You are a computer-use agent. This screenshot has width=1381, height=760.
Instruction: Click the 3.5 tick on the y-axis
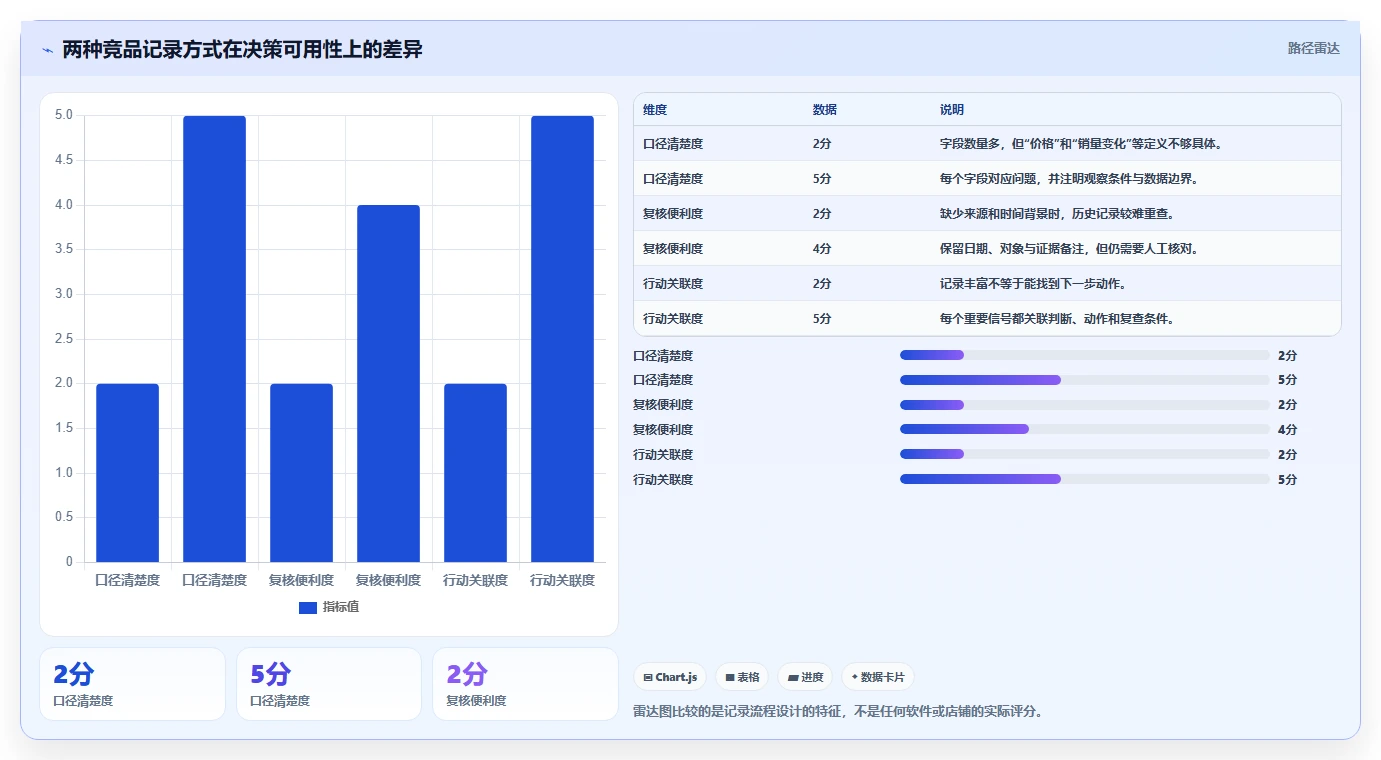[x=64, y=250]
